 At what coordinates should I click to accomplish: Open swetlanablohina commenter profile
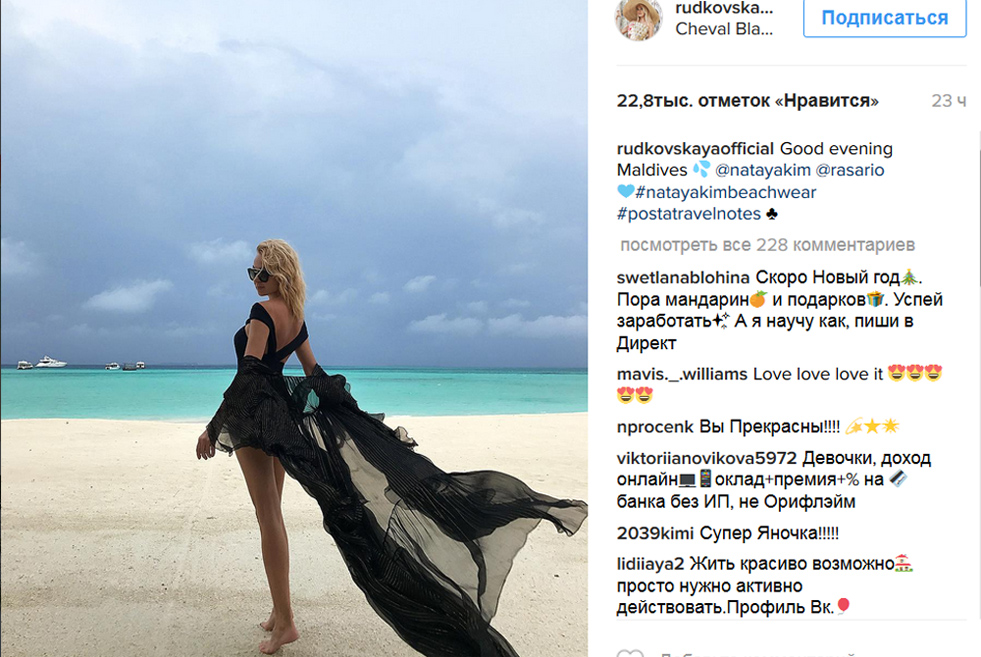point(683,277)
